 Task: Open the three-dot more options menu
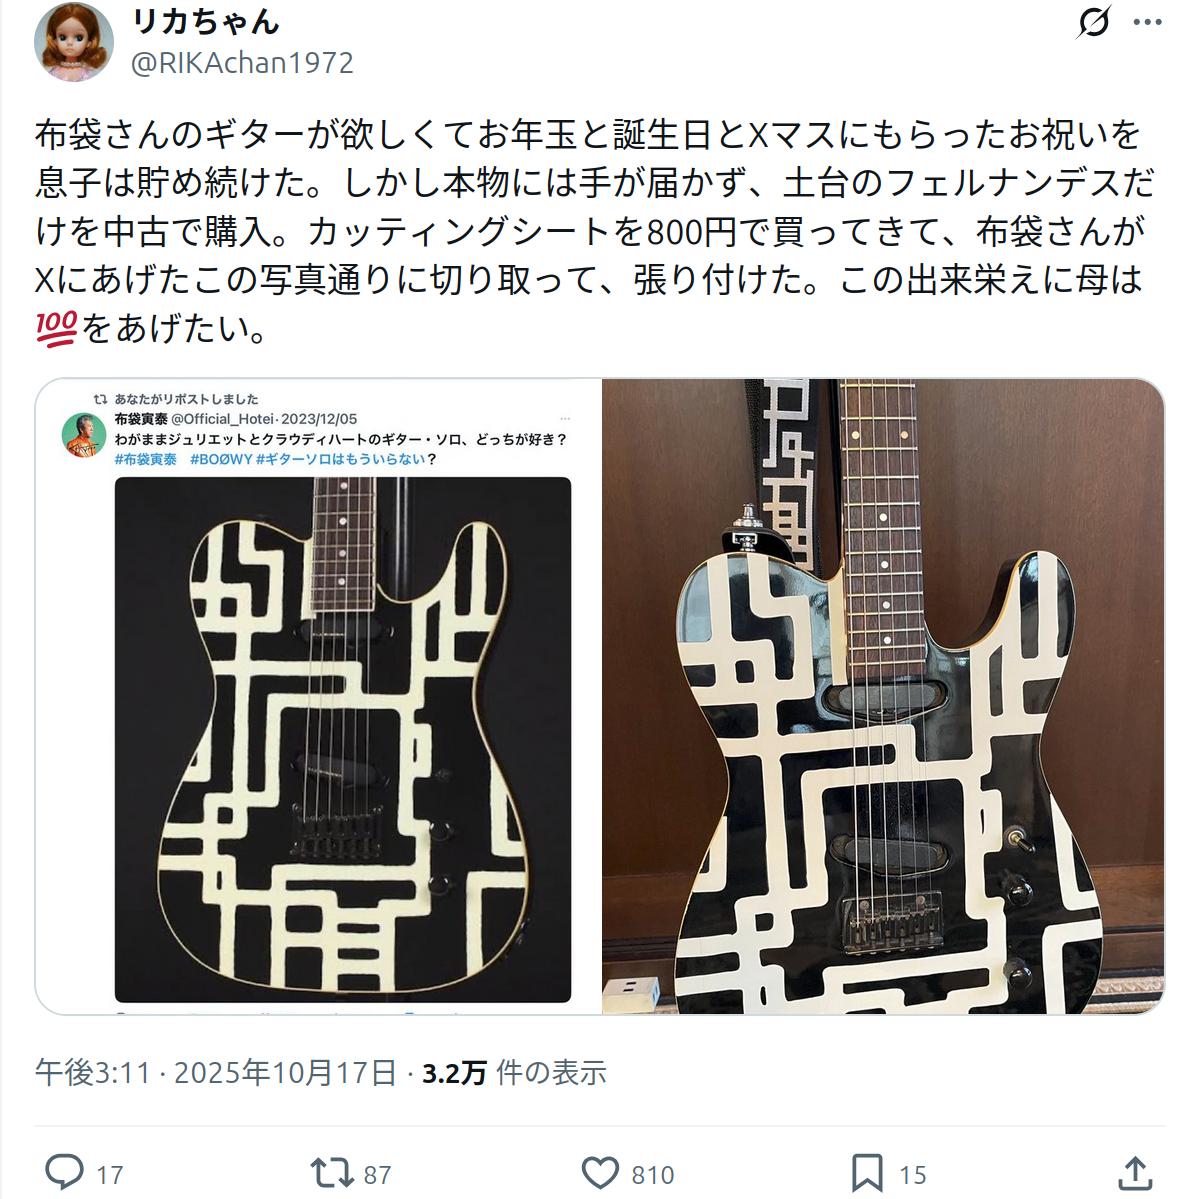click(x=1147, y=22)
